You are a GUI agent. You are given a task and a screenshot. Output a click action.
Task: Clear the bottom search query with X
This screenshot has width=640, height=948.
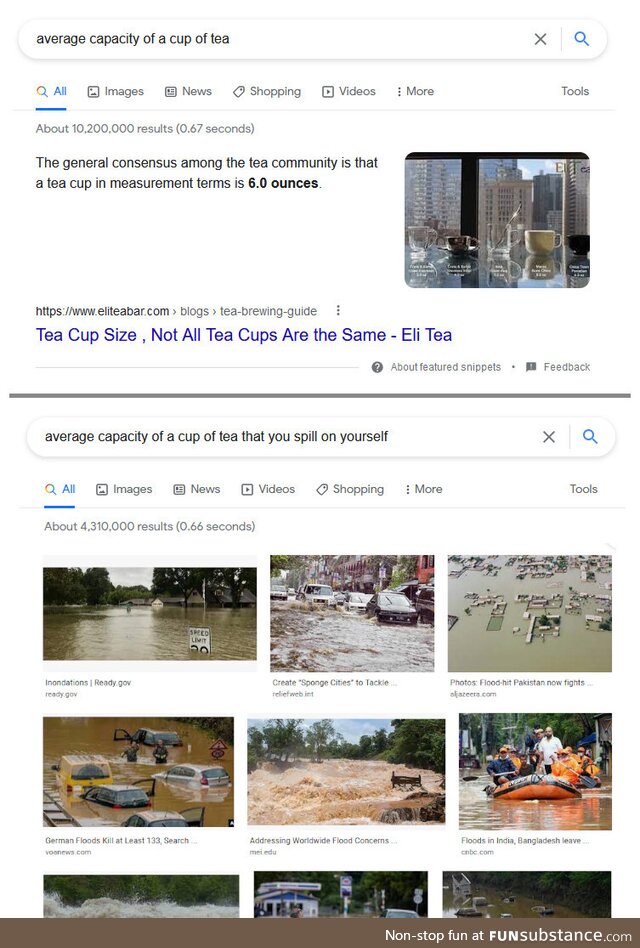[x=549, y=437]
